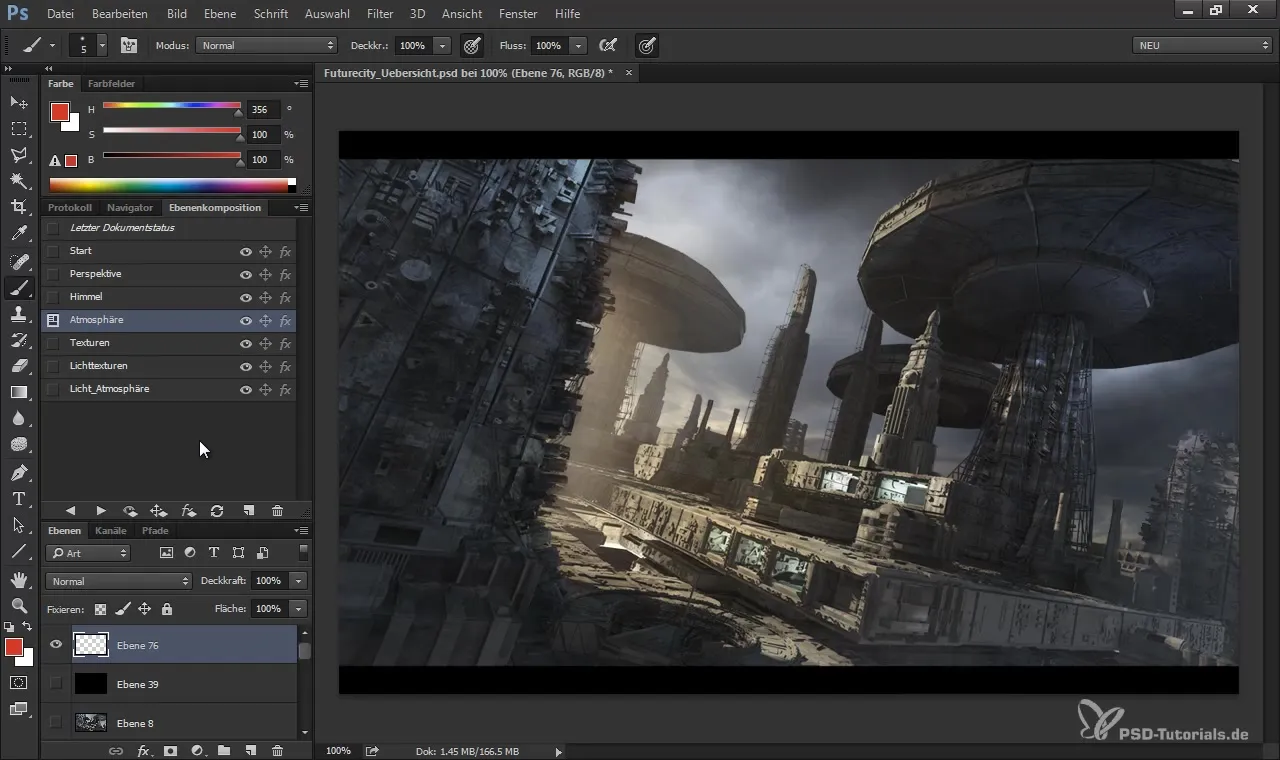Enable airbrush-style build-up effects
Image resolution: width=1280 pixels, height=760 pixels.
607,45
